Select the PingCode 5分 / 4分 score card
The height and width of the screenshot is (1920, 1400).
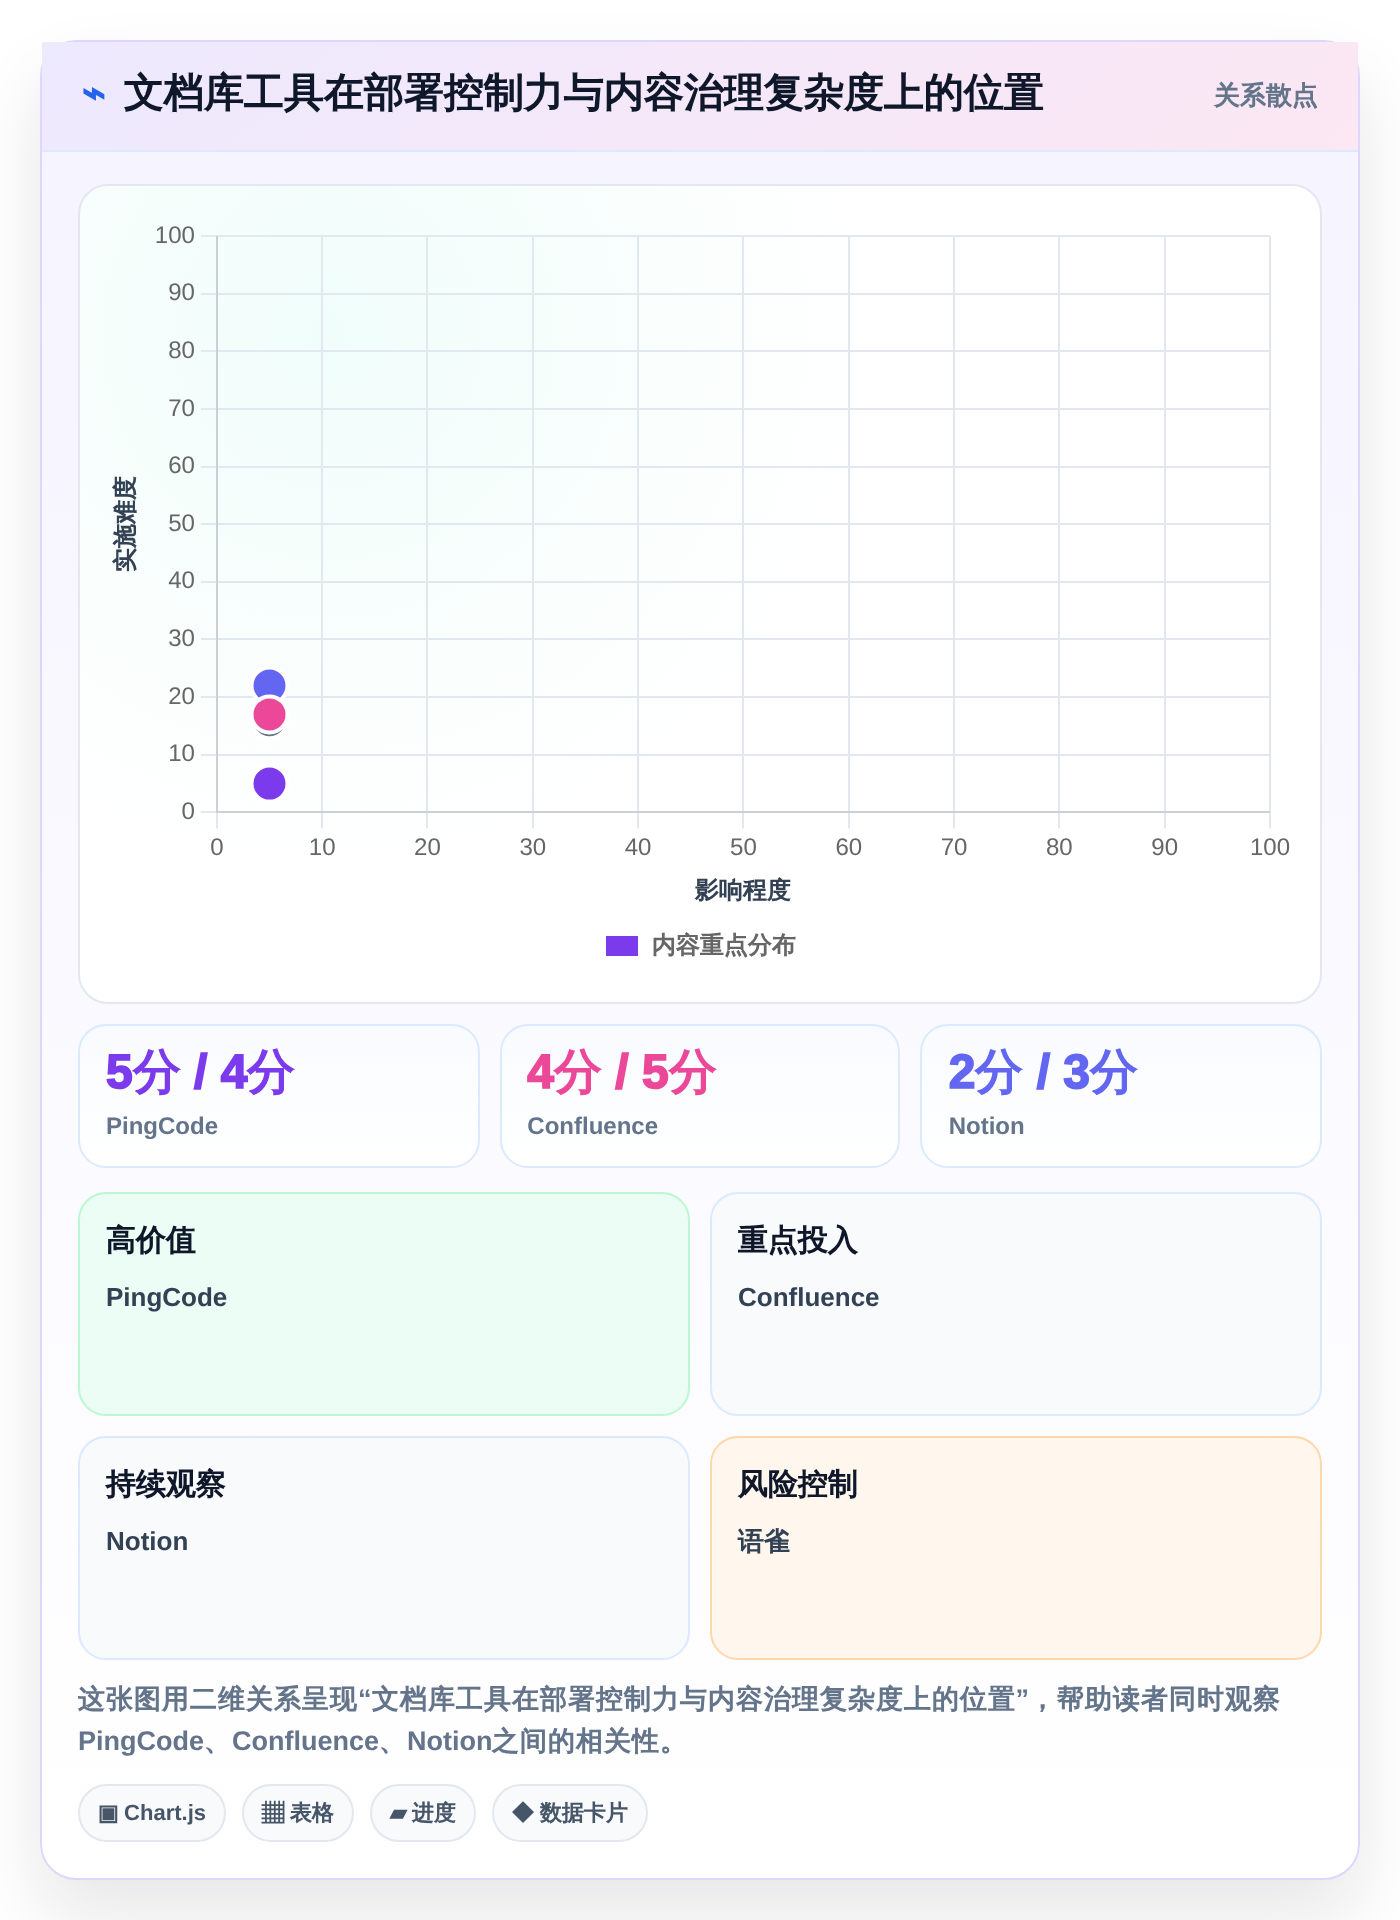[x=279, y=1096]
